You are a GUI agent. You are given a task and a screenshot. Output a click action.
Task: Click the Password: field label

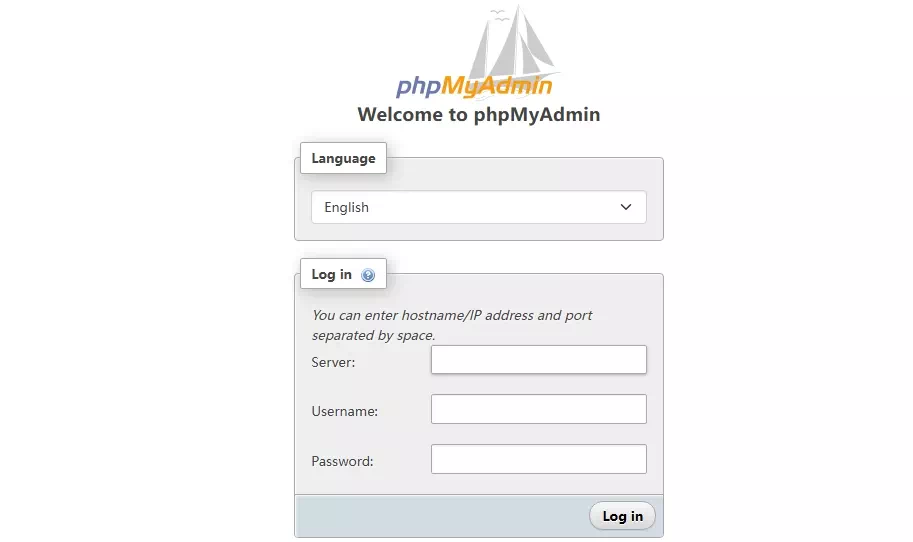click(342, 461)
